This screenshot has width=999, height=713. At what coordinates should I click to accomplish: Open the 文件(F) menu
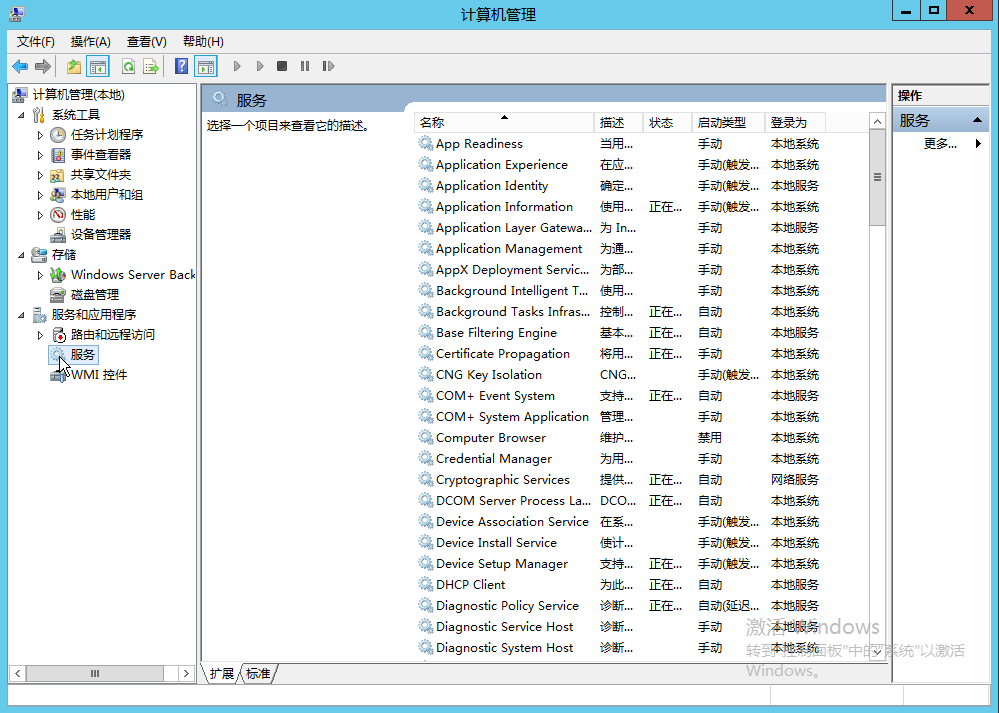(x=36, y=41)
